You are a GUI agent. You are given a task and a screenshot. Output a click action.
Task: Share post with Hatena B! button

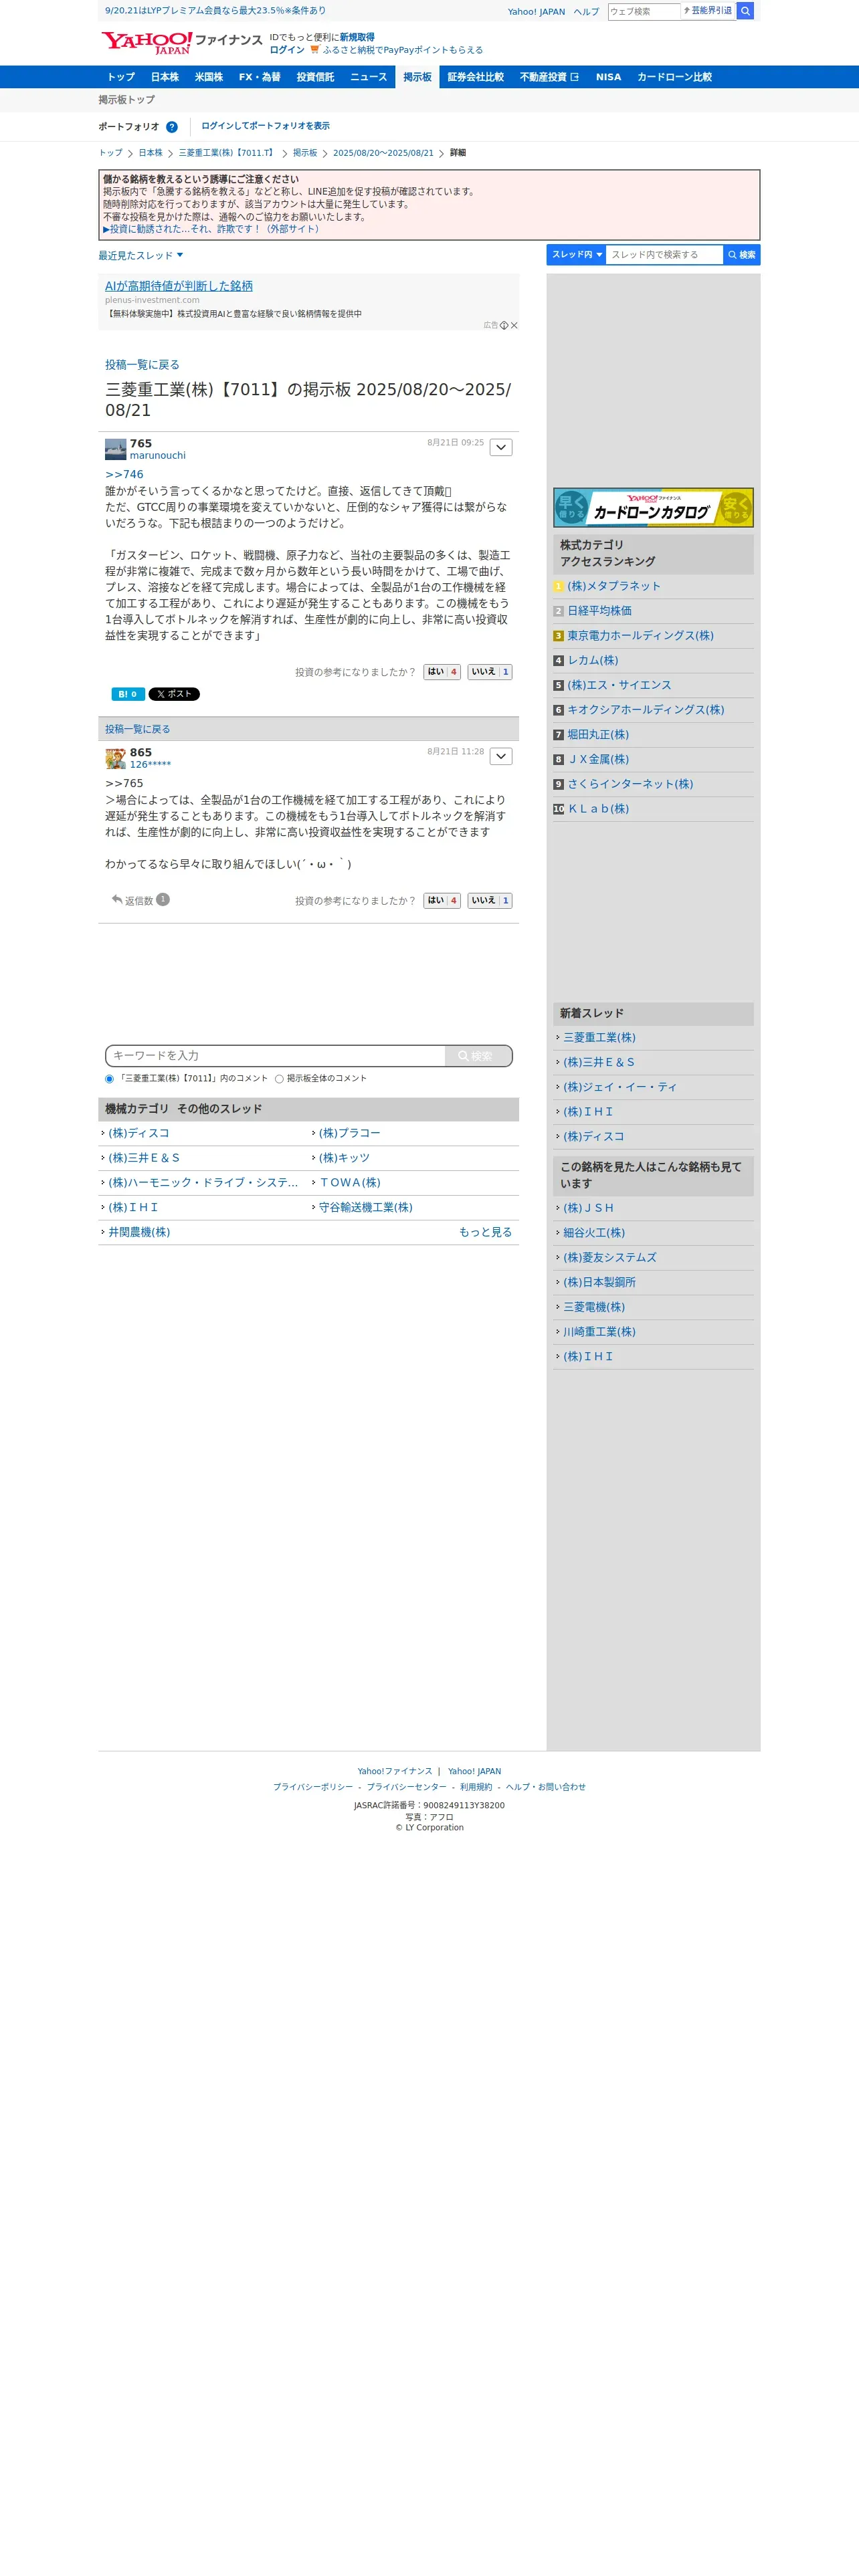[128, 694]
